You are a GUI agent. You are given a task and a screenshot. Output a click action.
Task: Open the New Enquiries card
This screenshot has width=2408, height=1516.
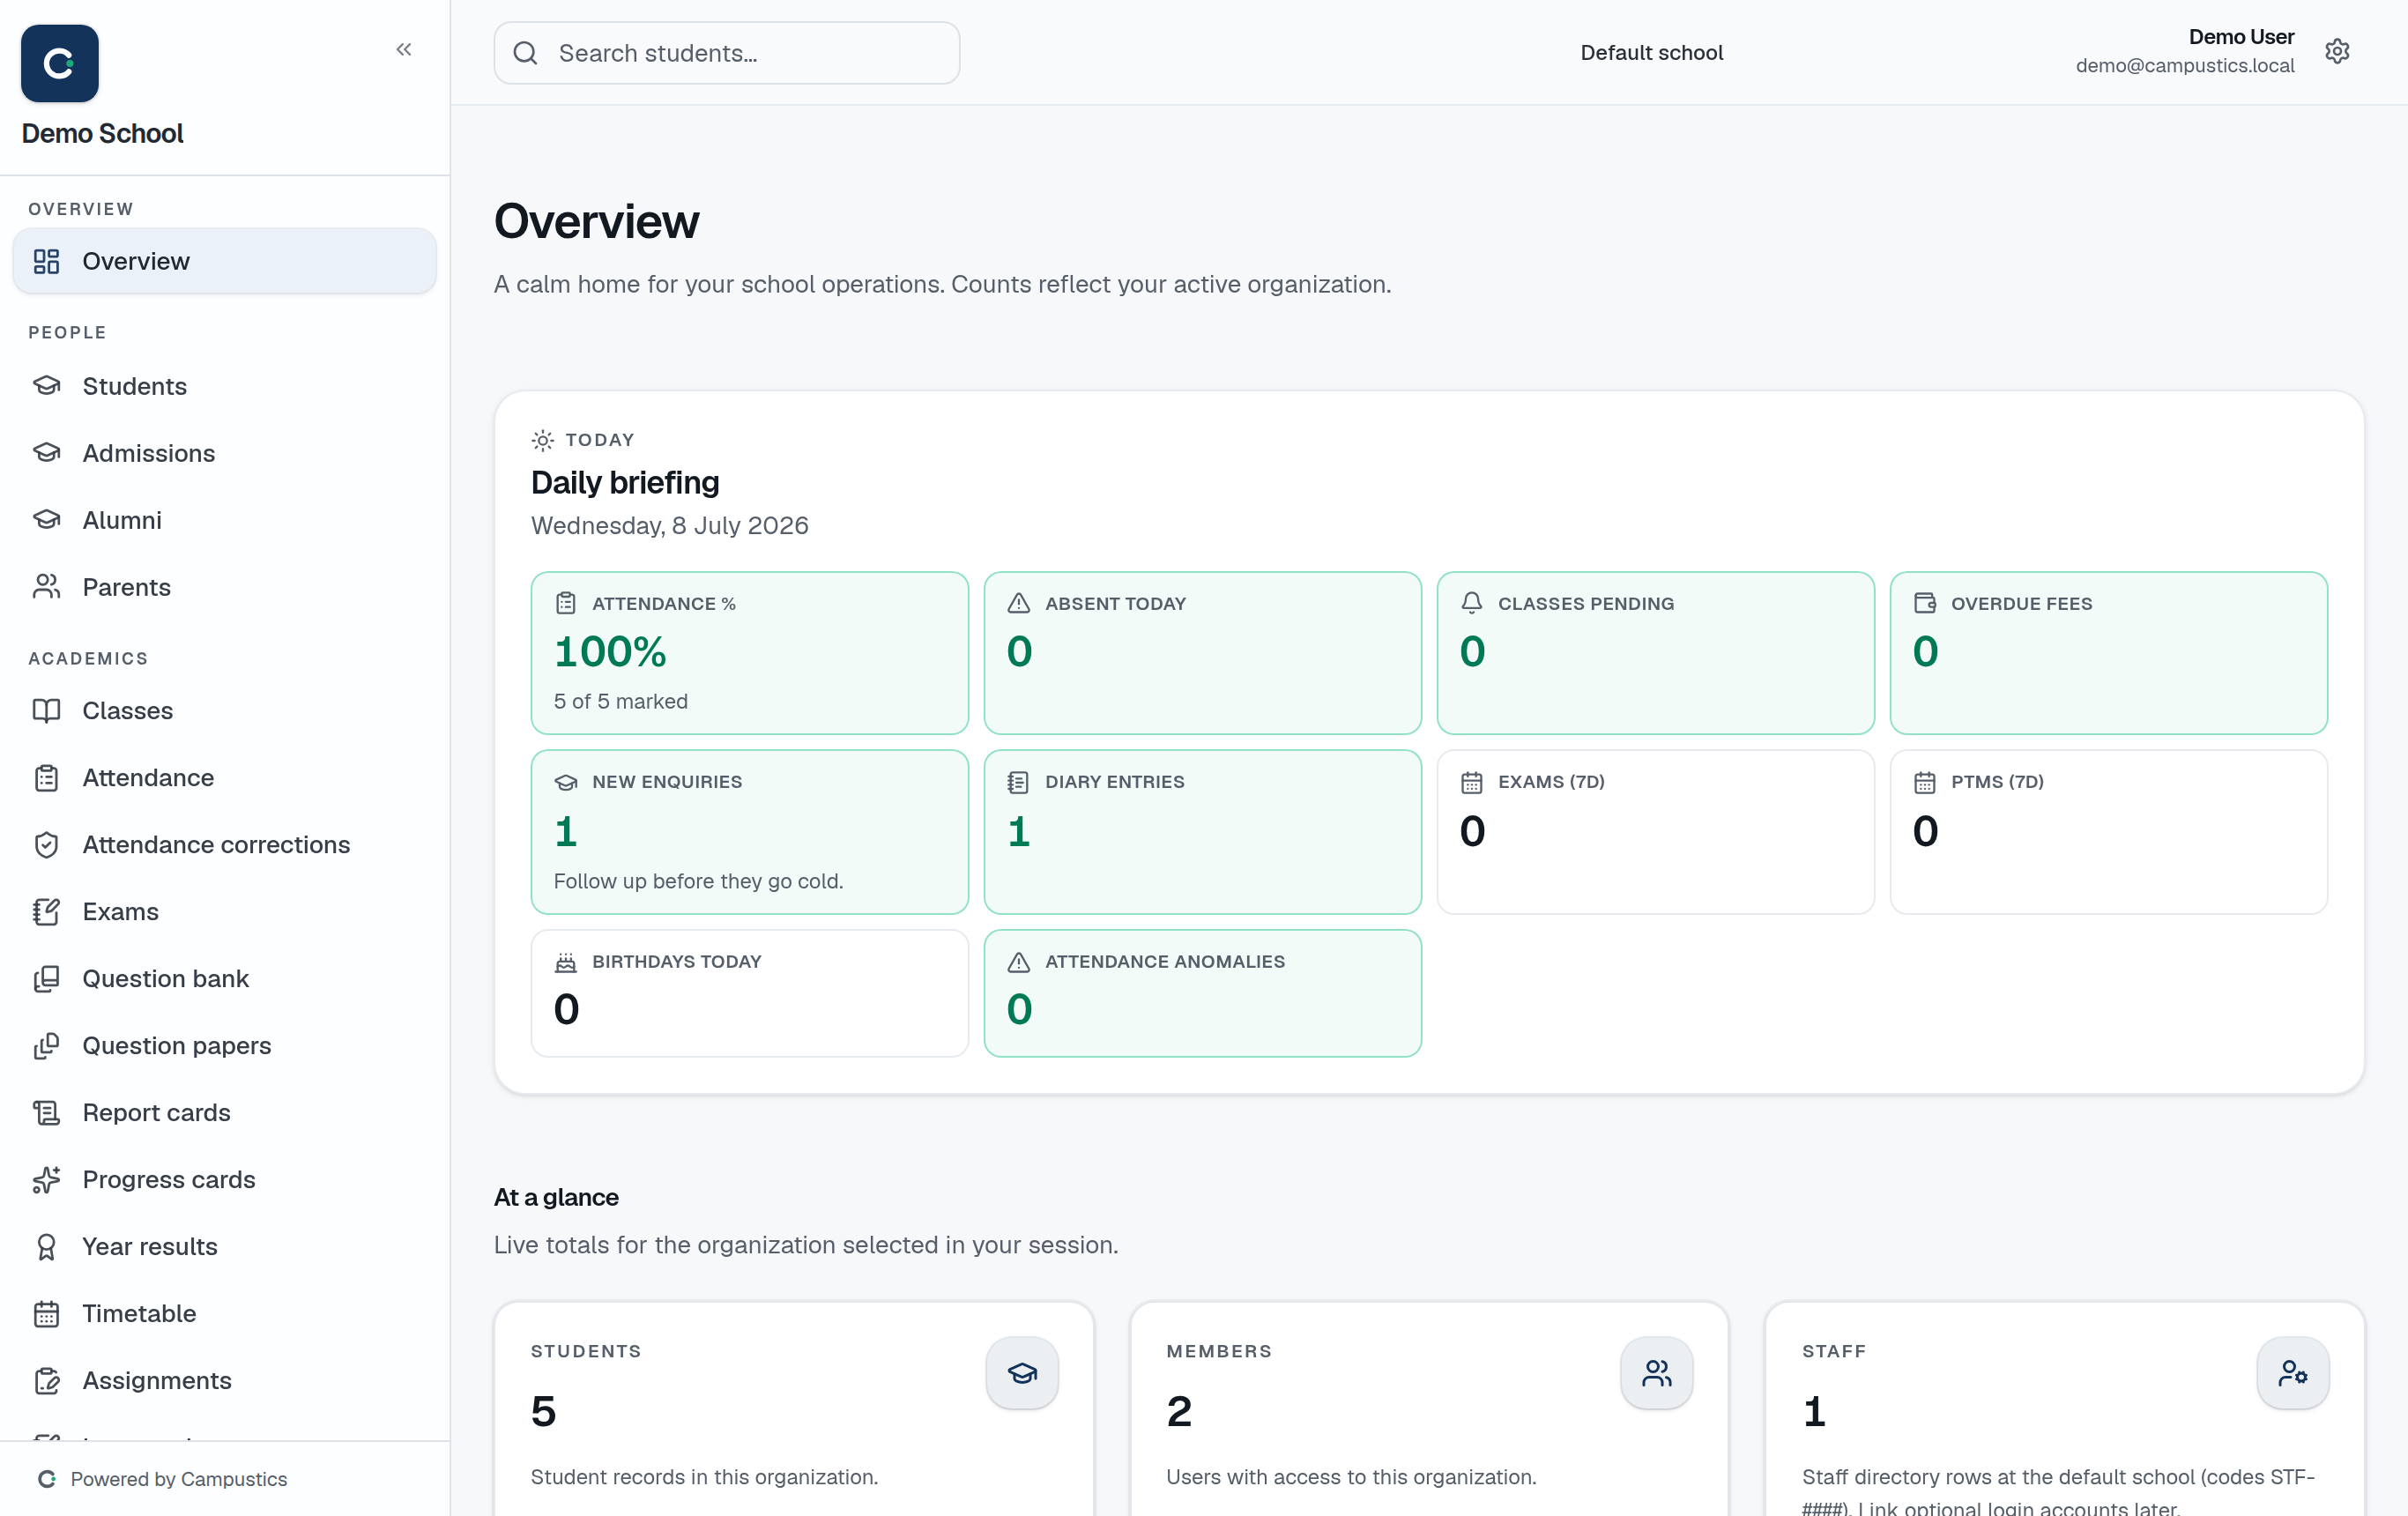(749, 832)
